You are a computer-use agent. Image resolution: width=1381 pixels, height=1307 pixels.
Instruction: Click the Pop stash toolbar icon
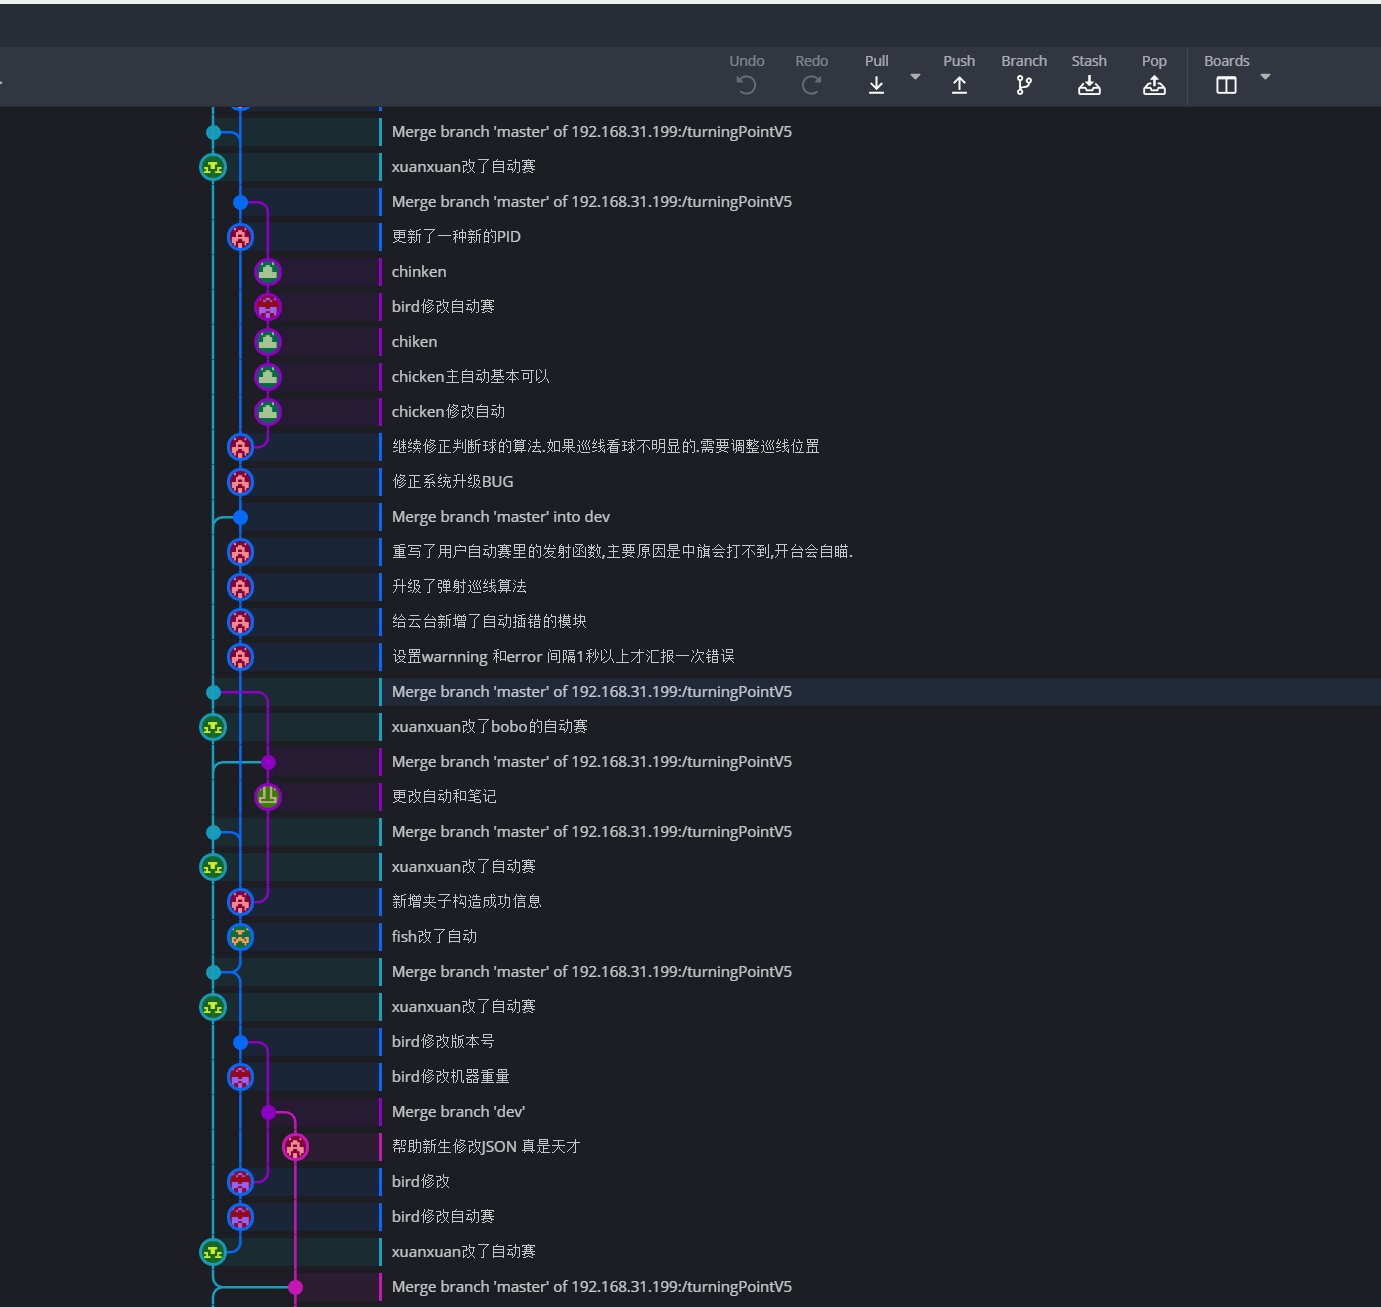(x=1154, y=85)
